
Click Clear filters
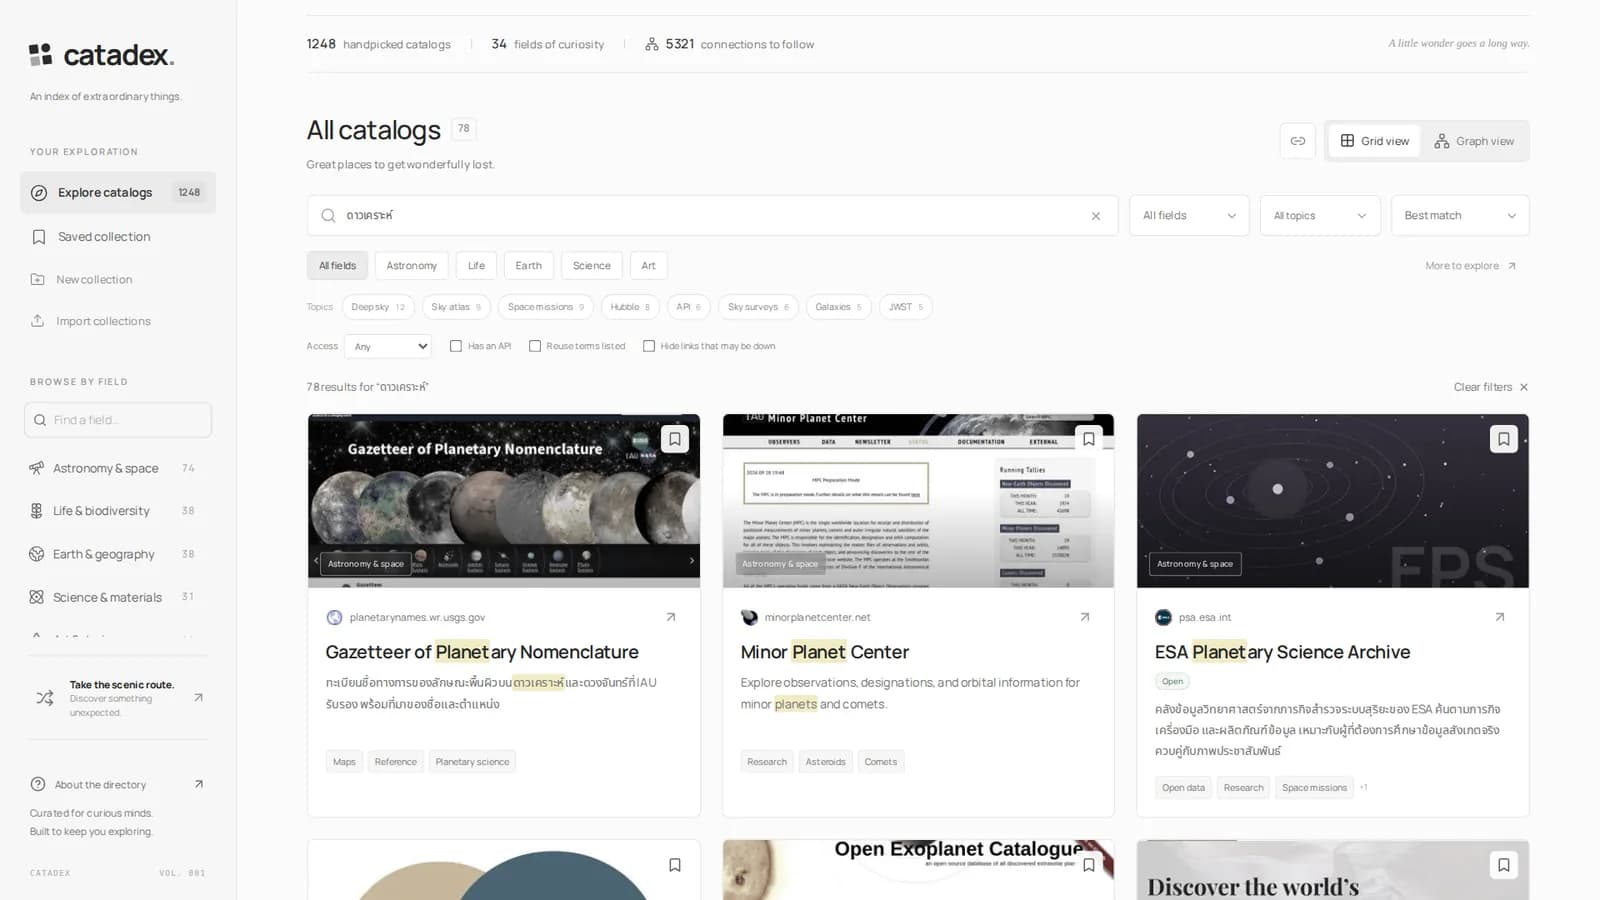pos(1491,387)
